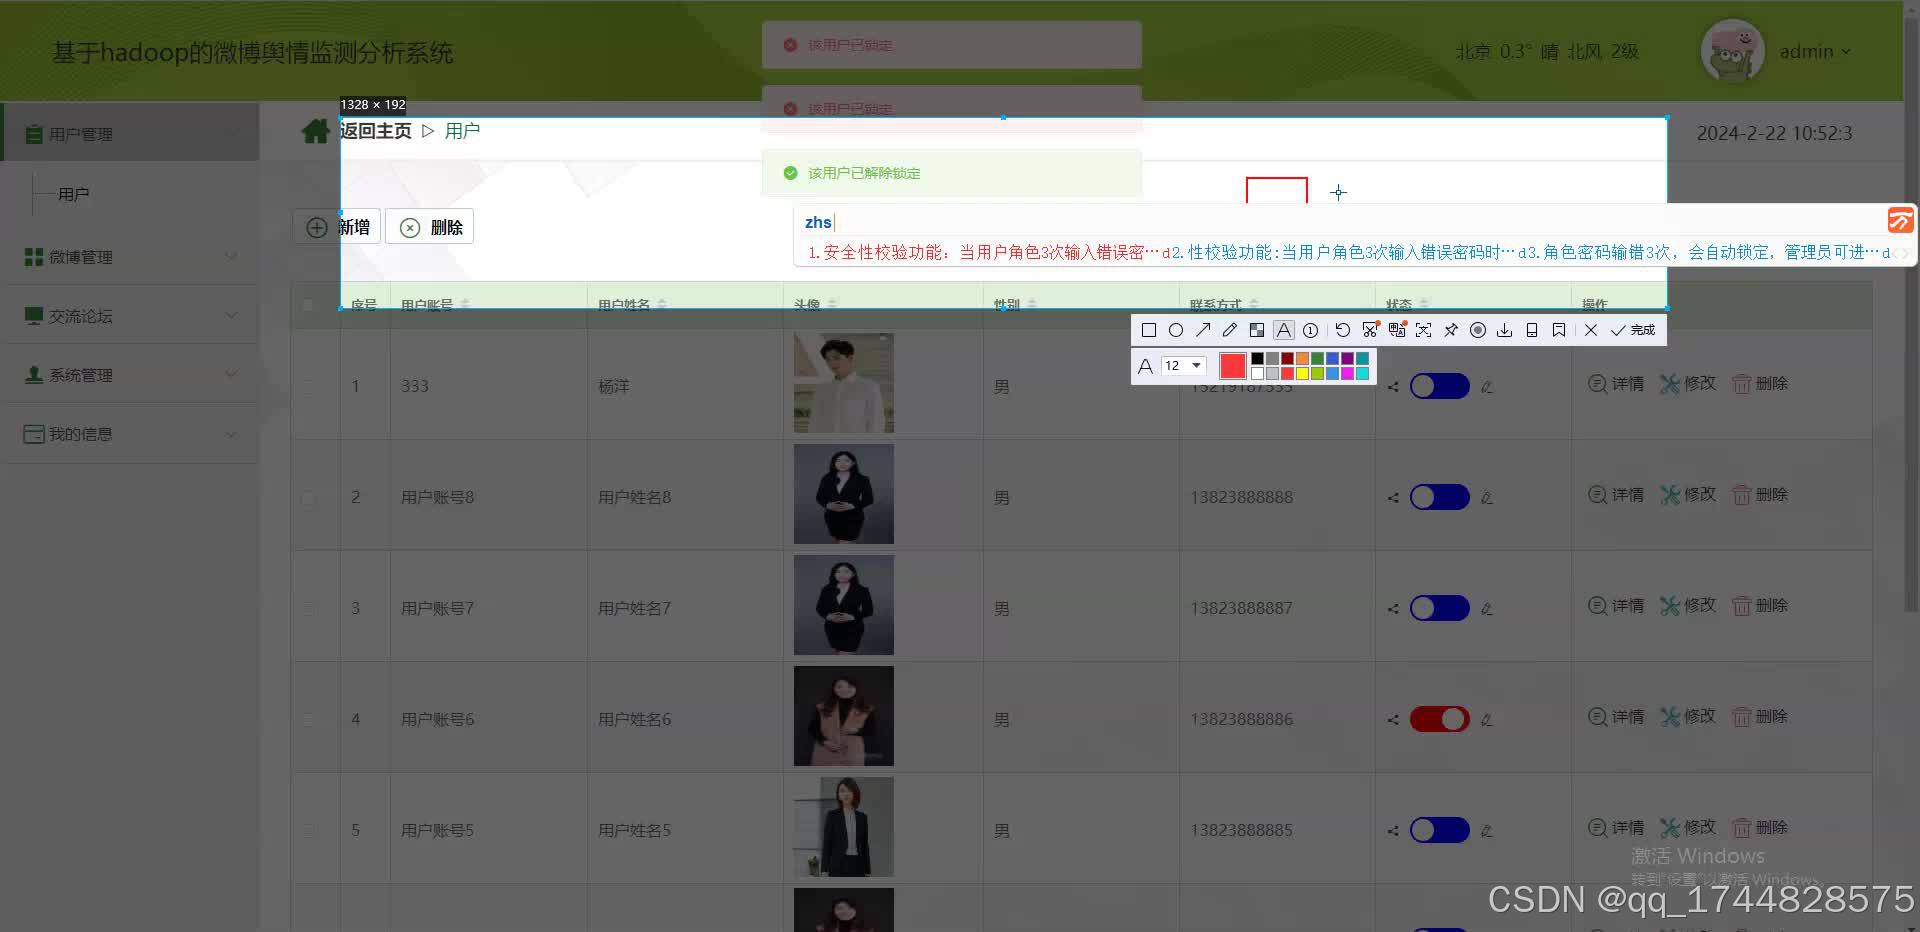Select the numbered step marker tool
Screen dimensions: 1920x932
coord(1311,330)
